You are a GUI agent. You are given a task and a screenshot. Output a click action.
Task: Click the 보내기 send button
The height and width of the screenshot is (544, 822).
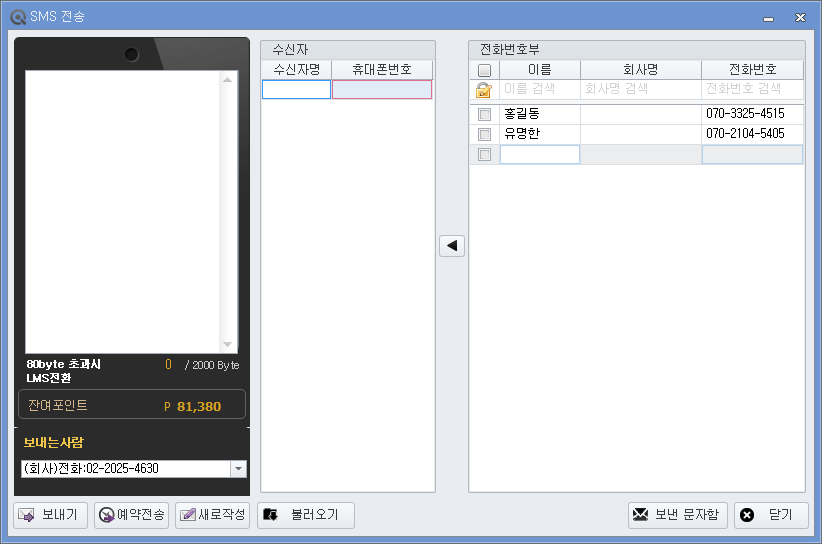pos(51,515)
